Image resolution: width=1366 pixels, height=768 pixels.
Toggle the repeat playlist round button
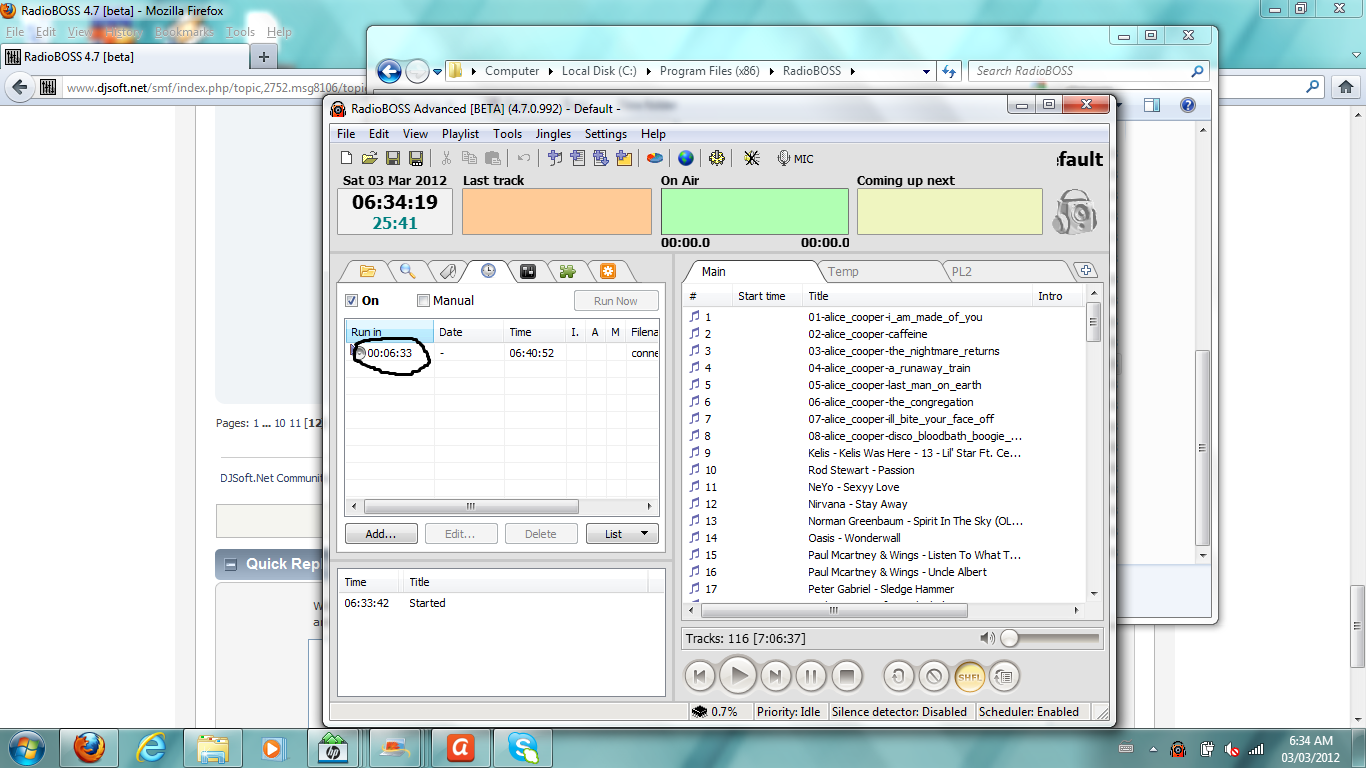(1006, 677)
